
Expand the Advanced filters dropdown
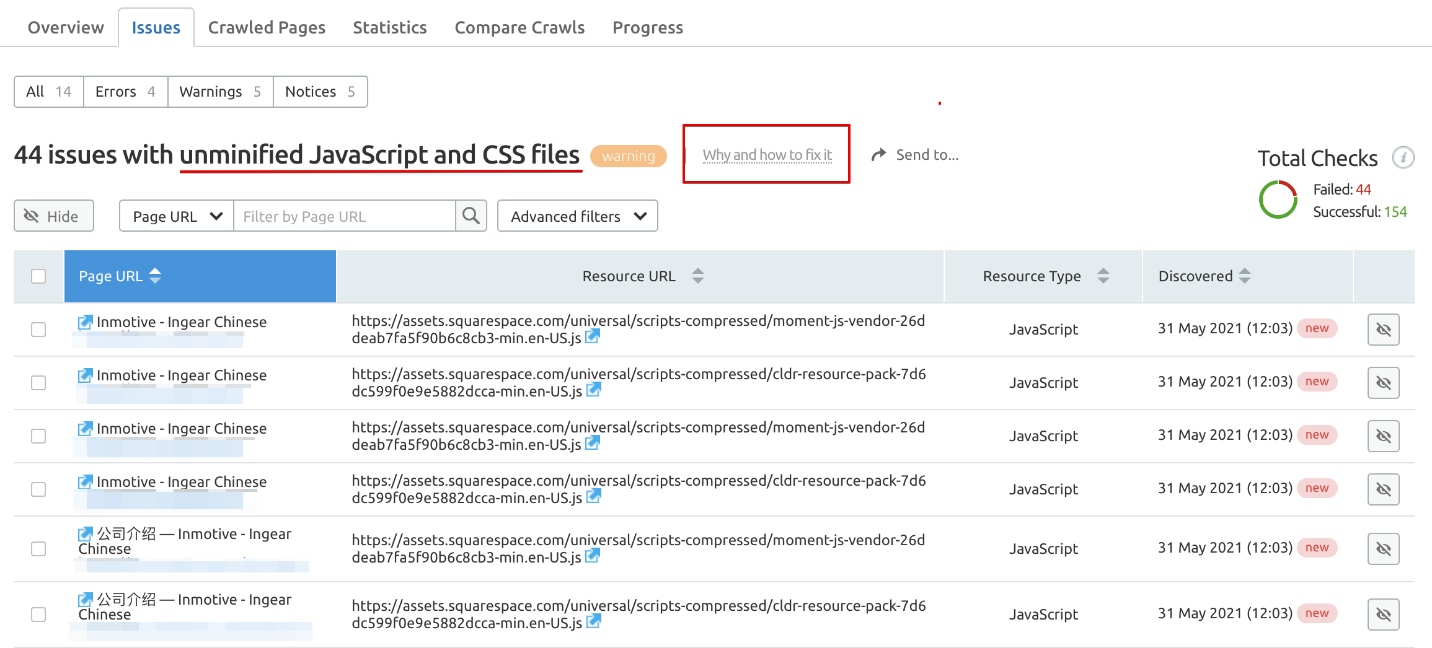(577, 215)
